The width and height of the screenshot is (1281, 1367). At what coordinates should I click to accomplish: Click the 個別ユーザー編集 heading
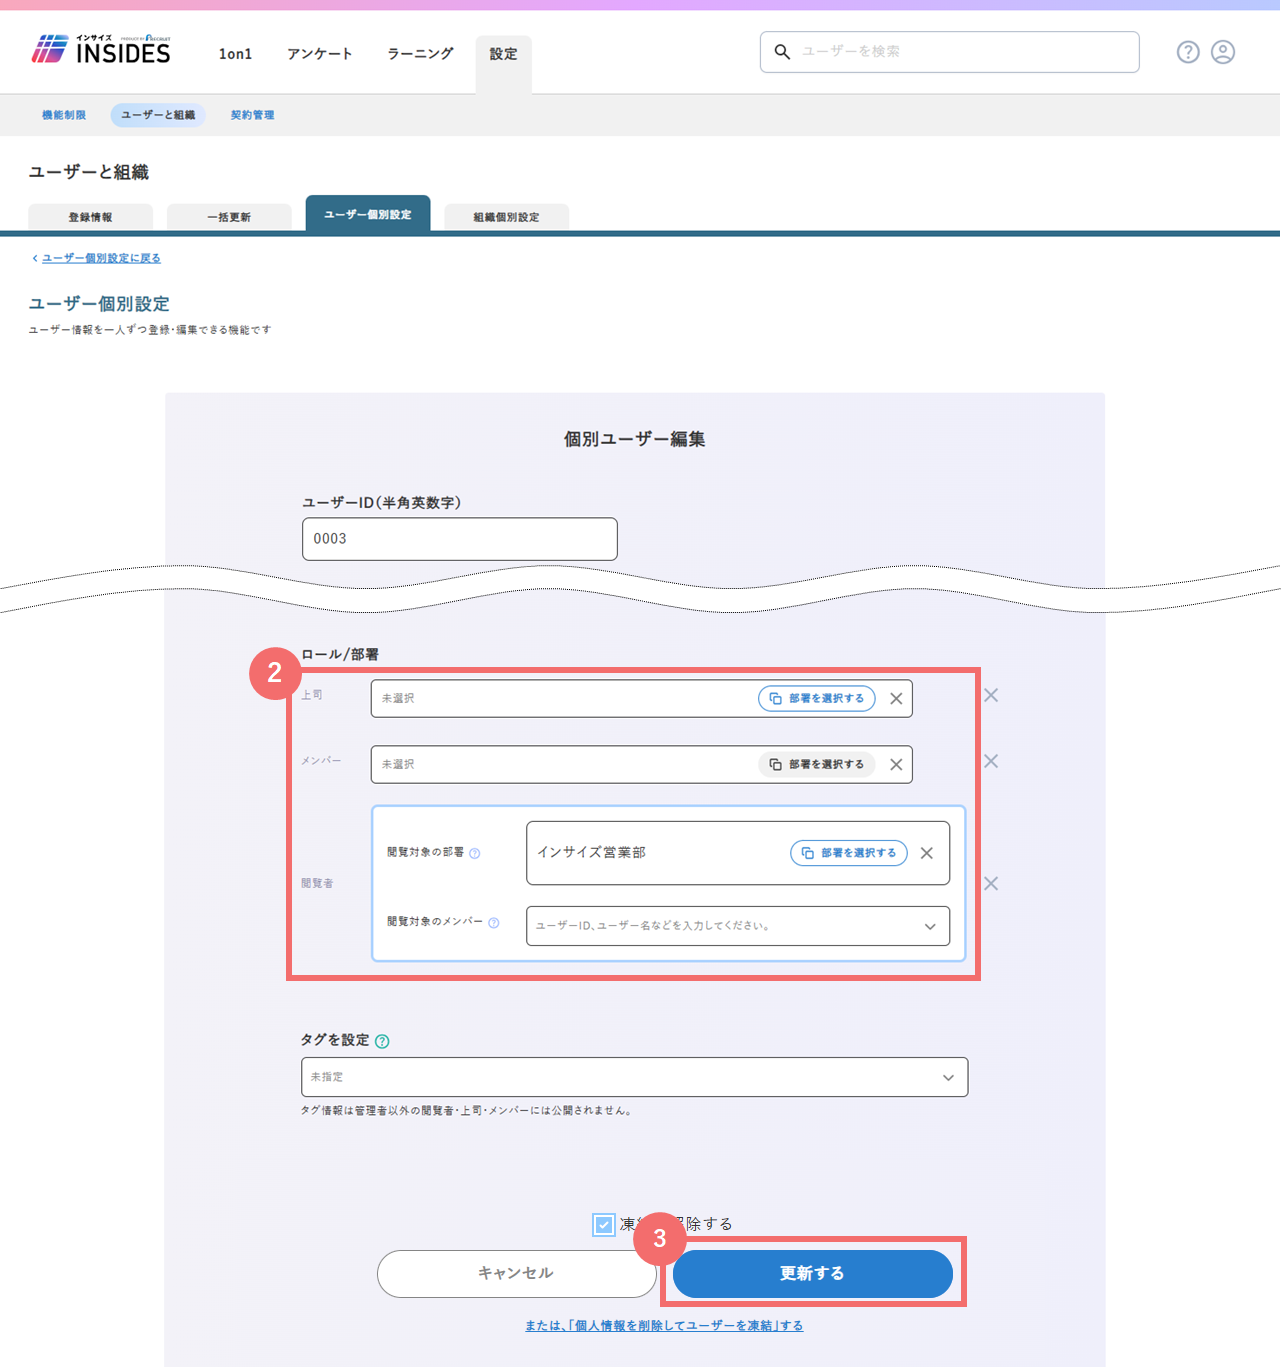coord(635,439)
